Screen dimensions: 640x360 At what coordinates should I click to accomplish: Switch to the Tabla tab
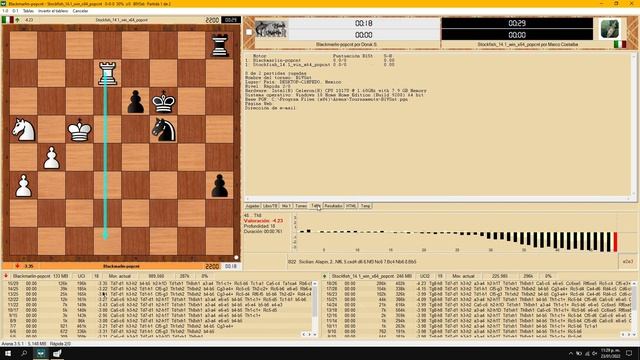coord(316,206)
